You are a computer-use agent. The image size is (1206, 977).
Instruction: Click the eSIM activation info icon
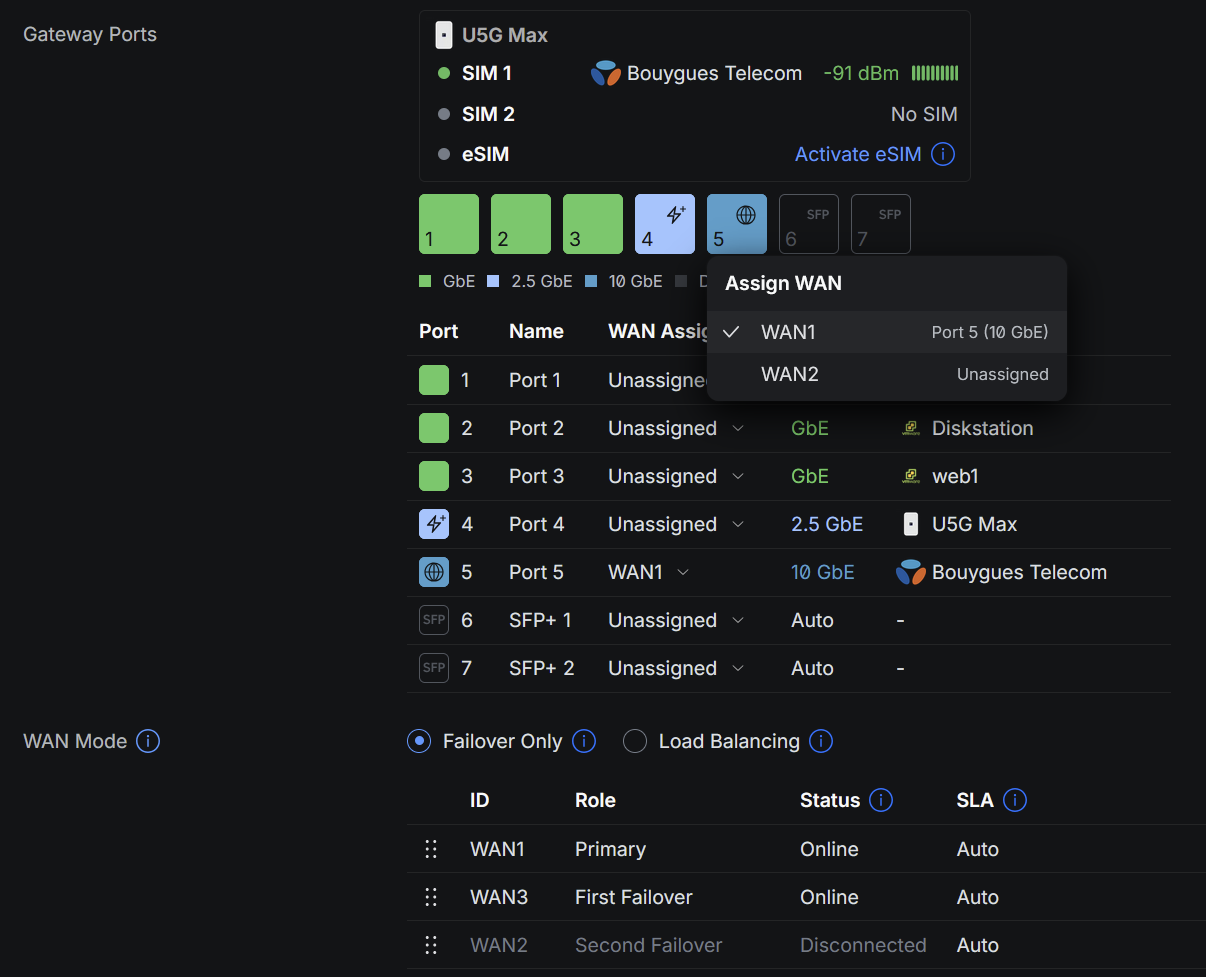click(942, 155)
